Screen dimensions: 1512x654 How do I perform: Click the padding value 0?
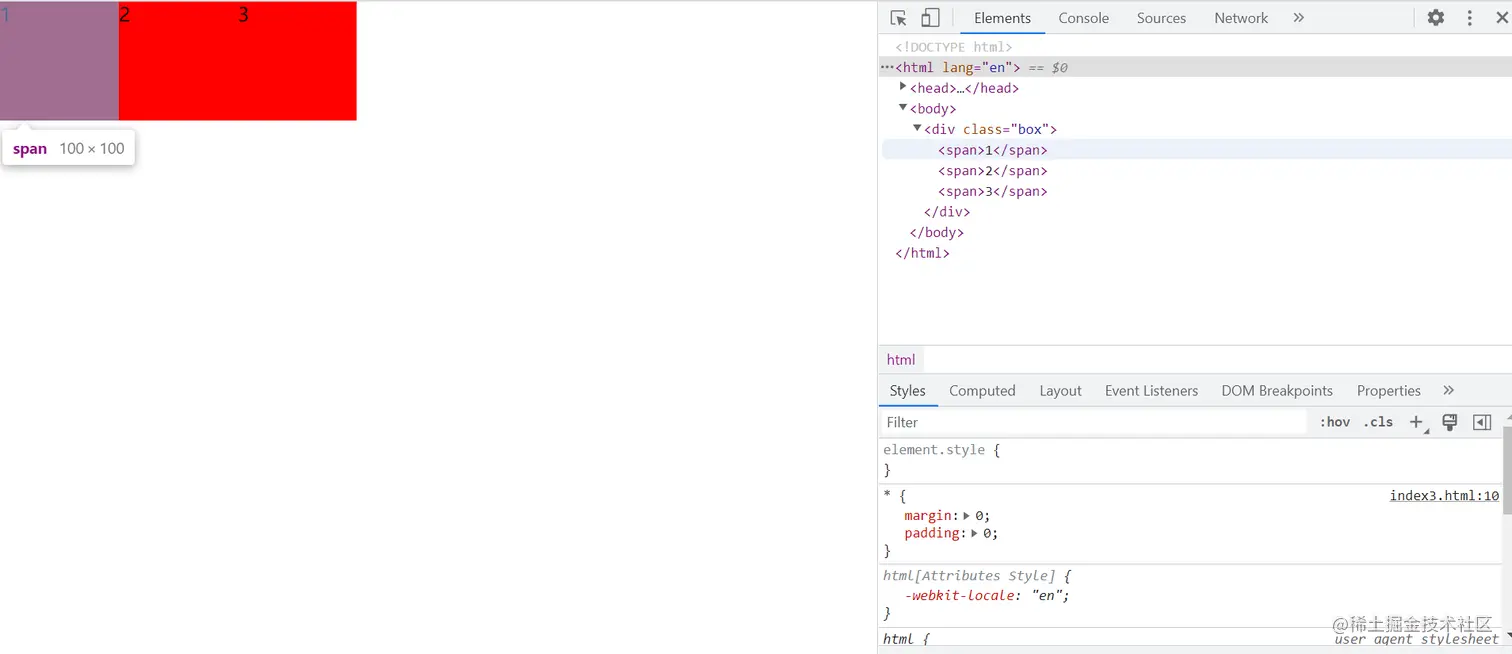point(989,534)
